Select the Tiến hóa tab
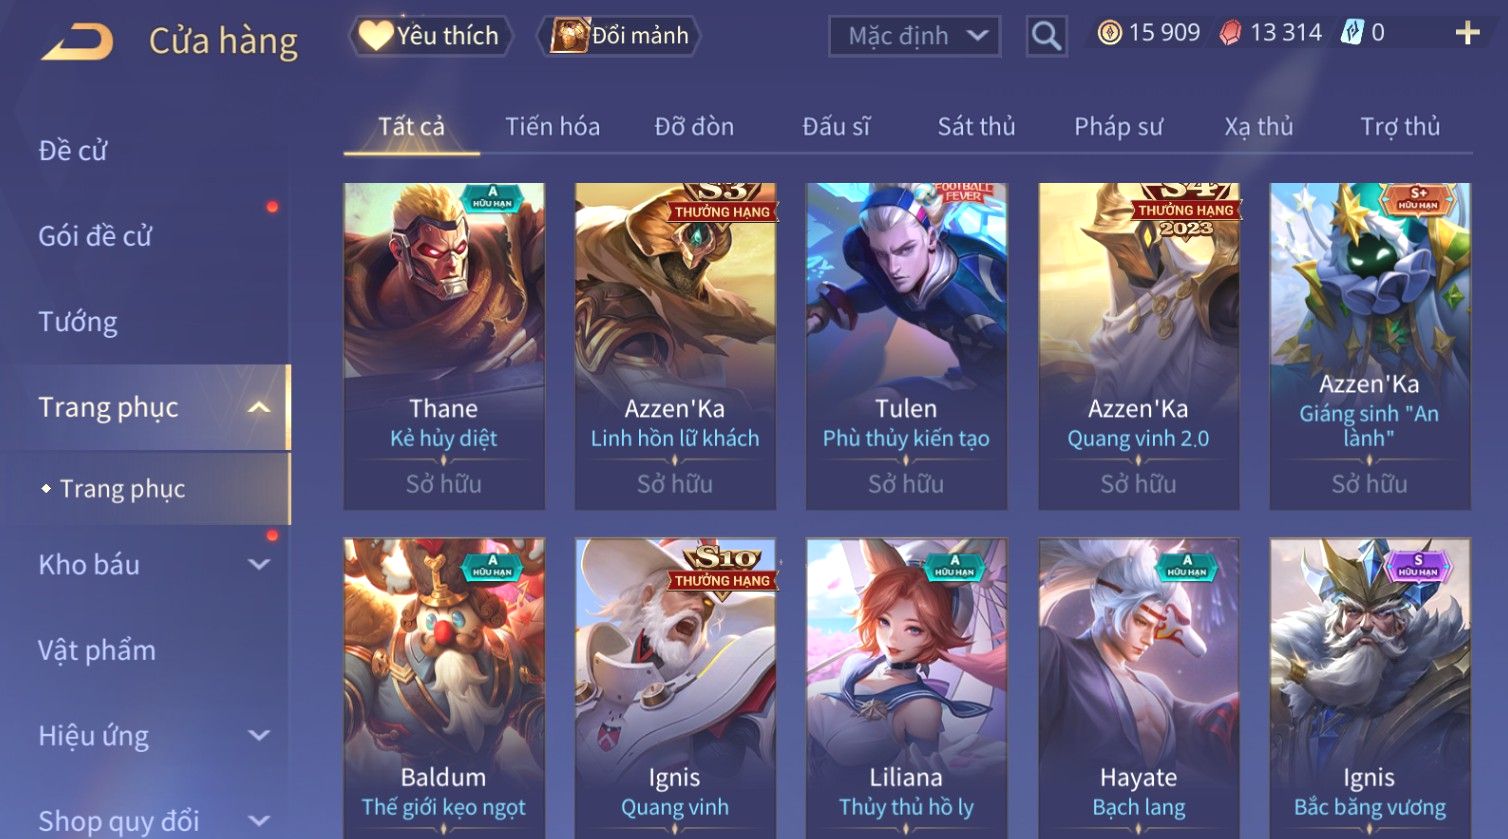Viewport: 1508px width, 839px height. coord(552,127)
